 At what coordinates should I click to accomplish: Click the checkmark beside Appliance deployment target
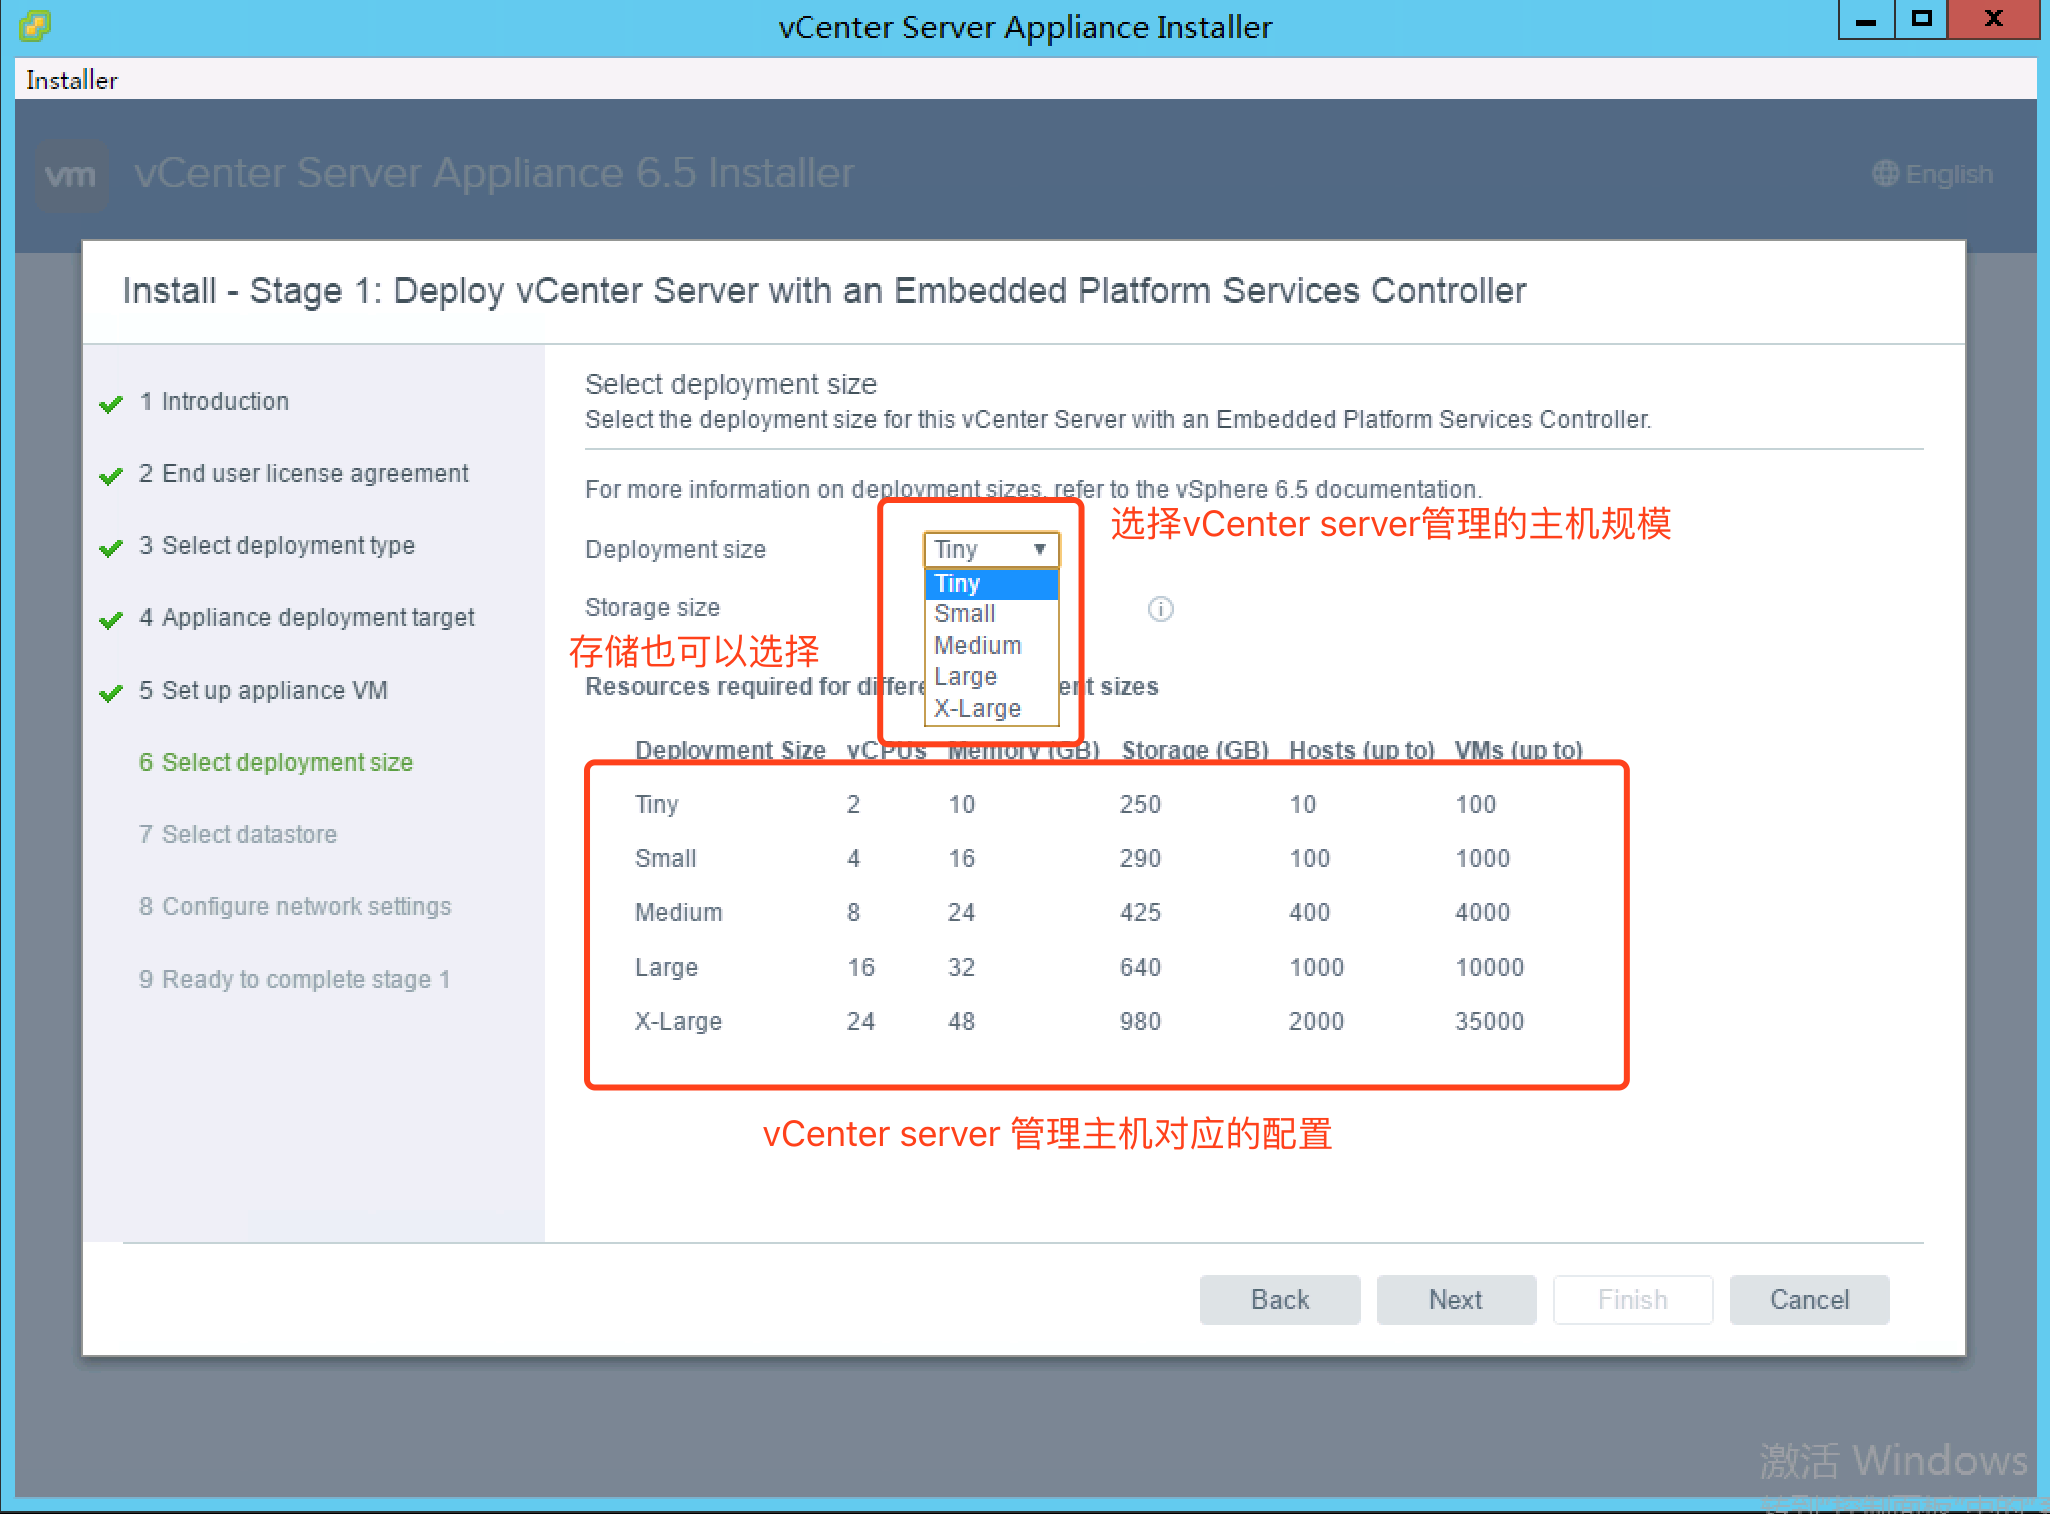(x=111, y=620)
